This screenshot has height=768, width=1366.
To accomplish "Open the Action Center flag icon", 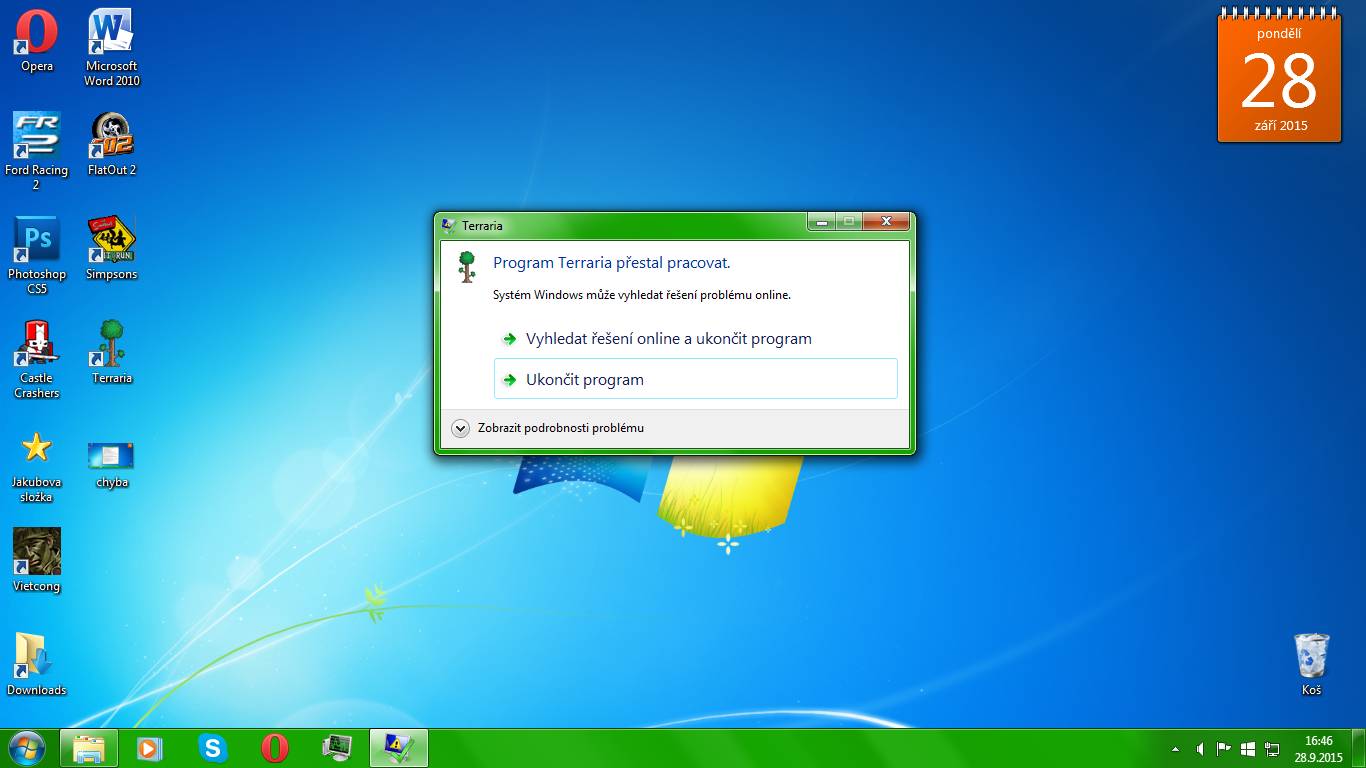I will (x=1223, y=748).
